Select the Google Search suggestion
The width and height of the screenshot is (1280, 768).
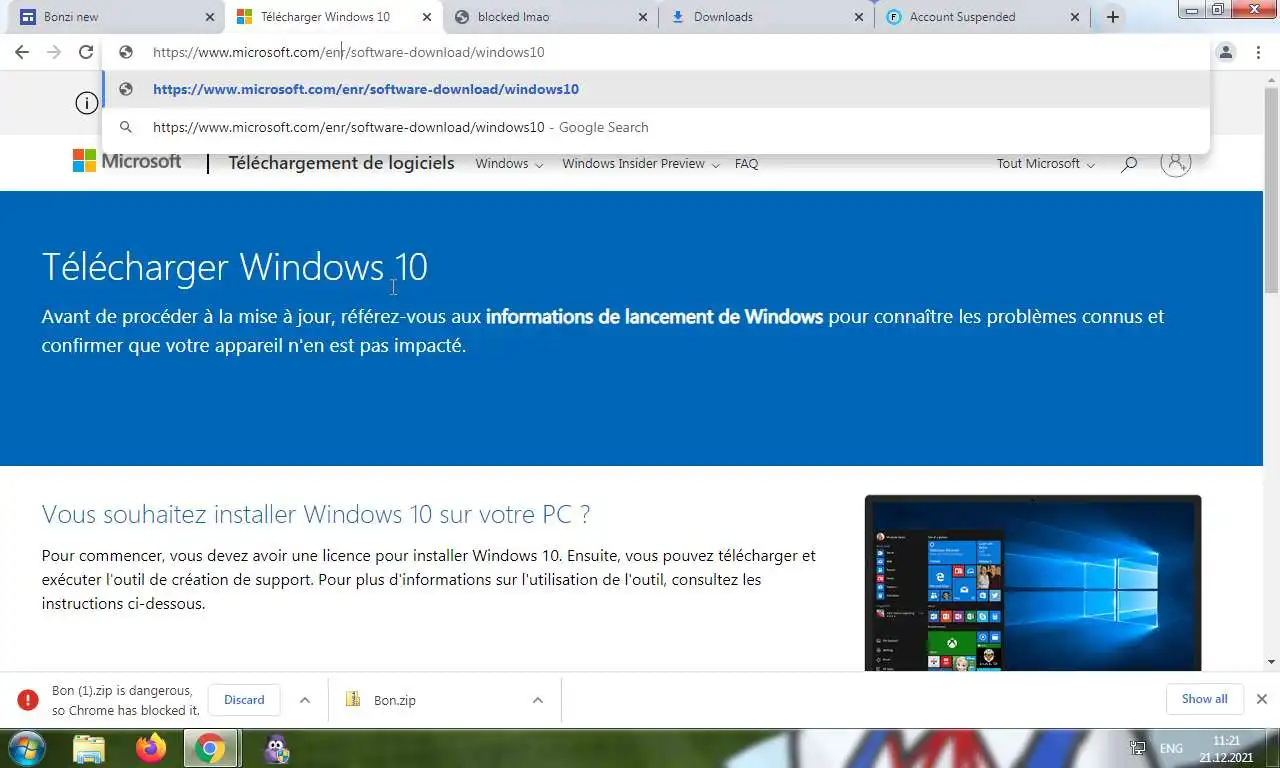click(656, 127)
